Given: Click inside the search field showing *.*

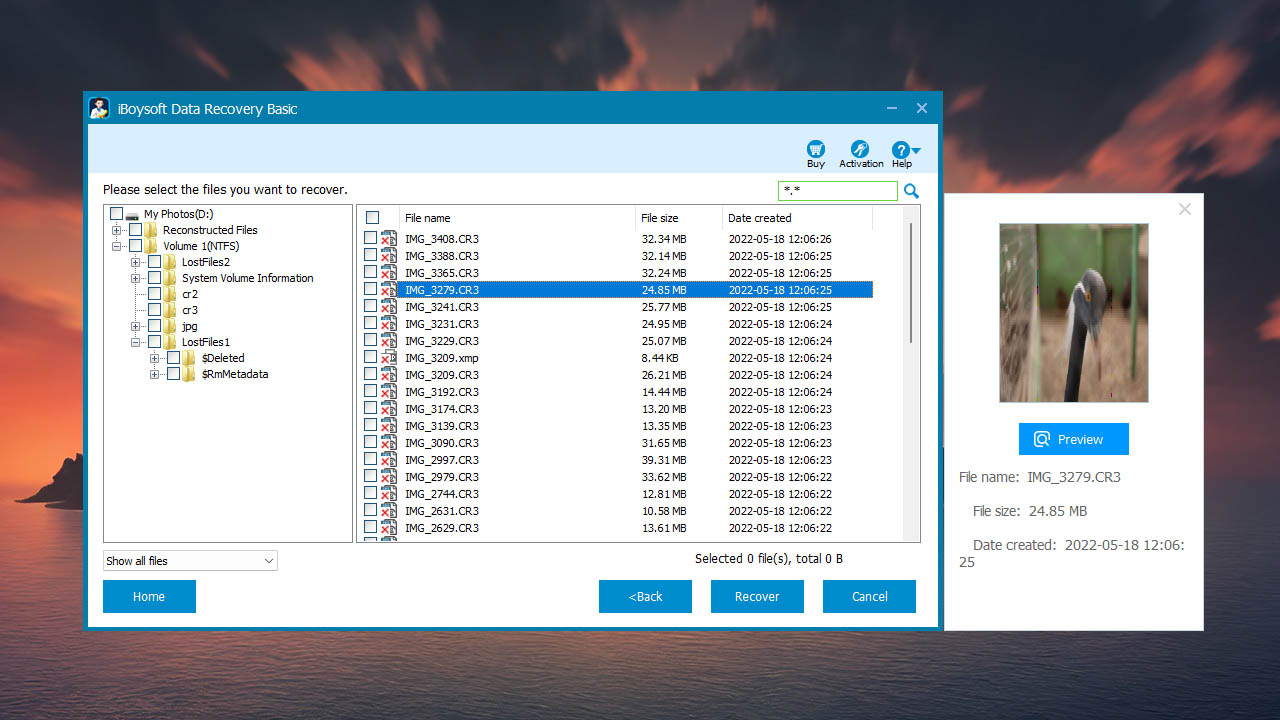Looking at the screenshot, I should [x=837, y=190].
